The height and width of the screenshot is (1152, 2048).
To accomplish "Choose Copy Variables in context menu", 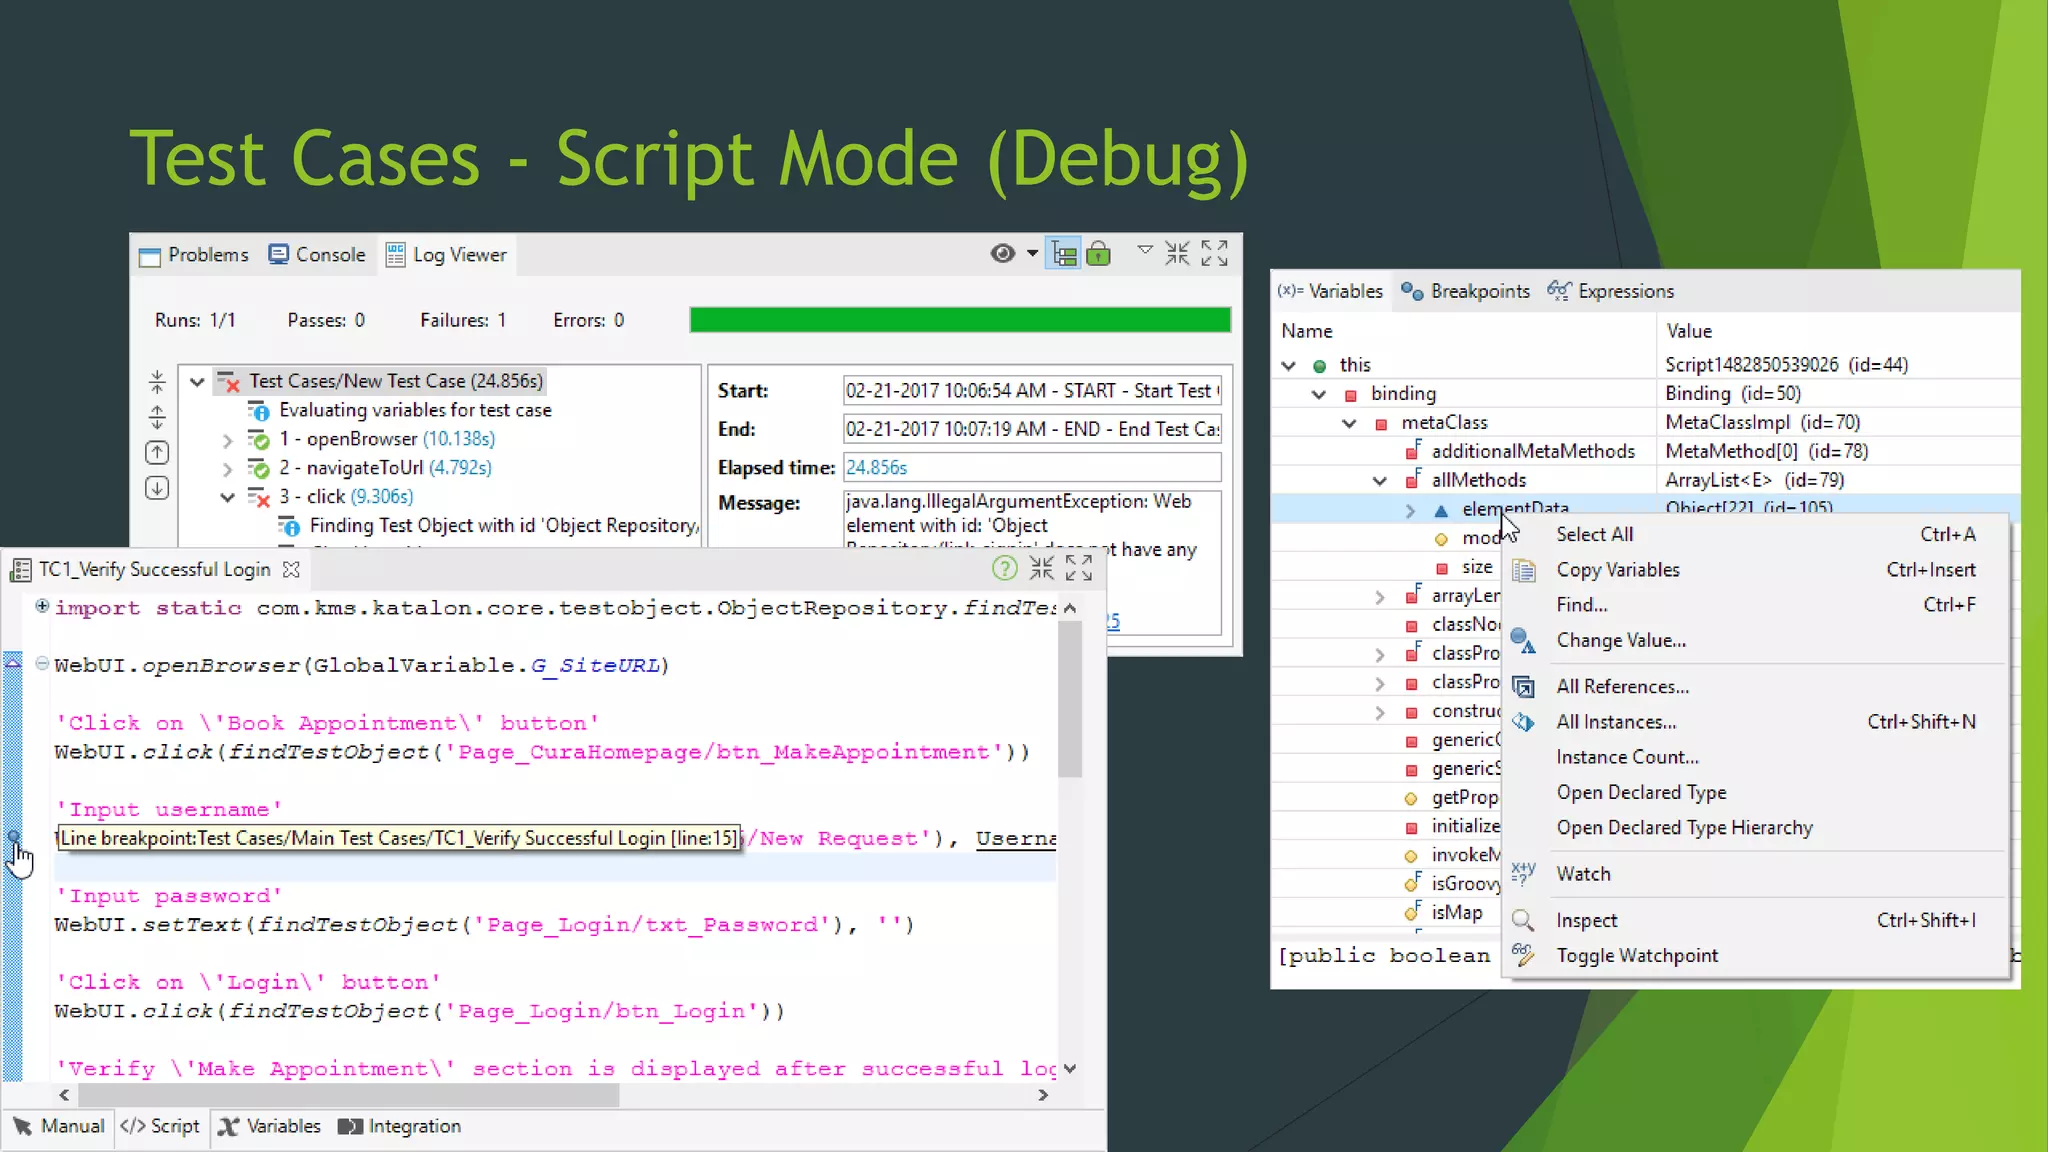I will coord(1758,570).
